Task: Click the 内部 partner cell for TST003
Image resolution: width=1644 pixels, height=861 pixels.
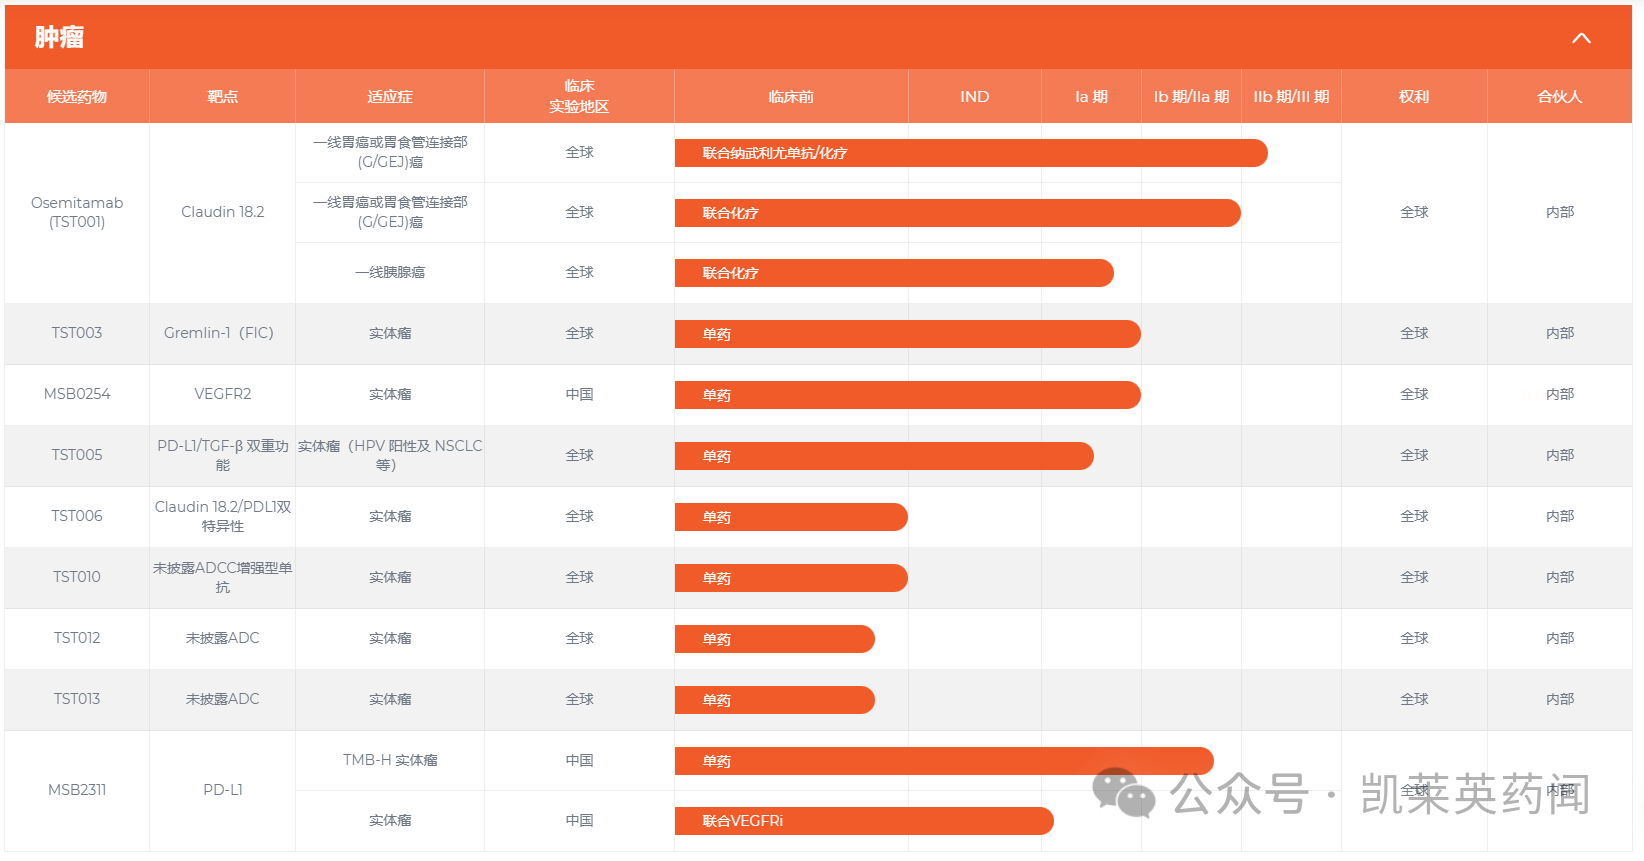Action: [x=1560, y=333]
